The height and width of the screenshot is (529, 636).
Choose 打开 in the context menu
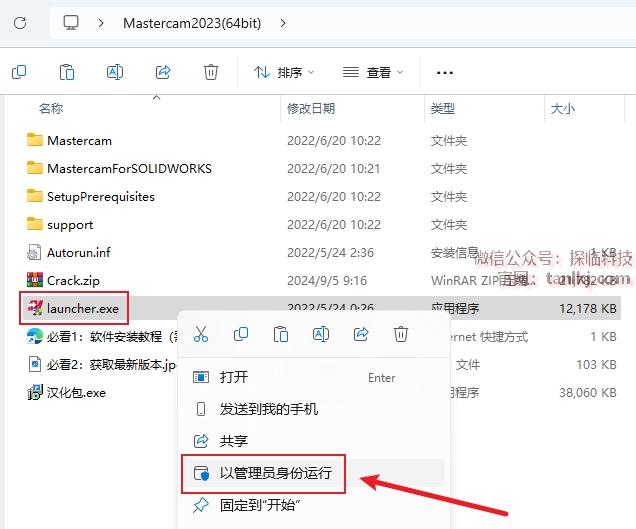tap(314, 377)
